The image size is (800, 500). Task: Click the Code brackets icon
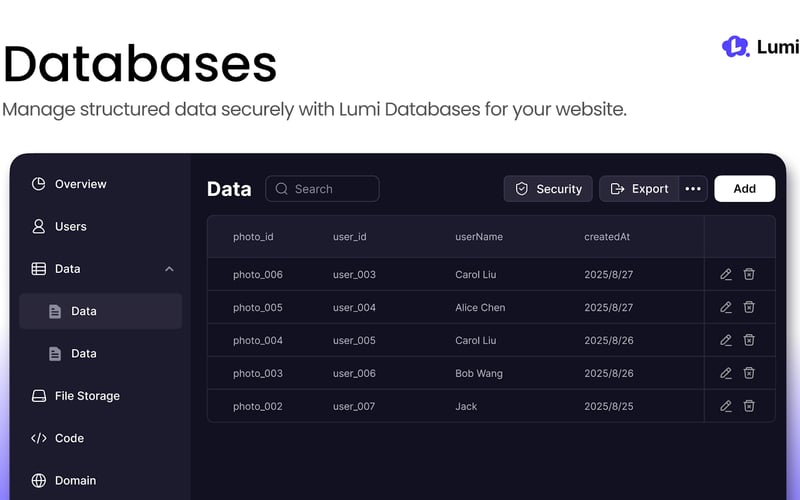pos(38,438)
